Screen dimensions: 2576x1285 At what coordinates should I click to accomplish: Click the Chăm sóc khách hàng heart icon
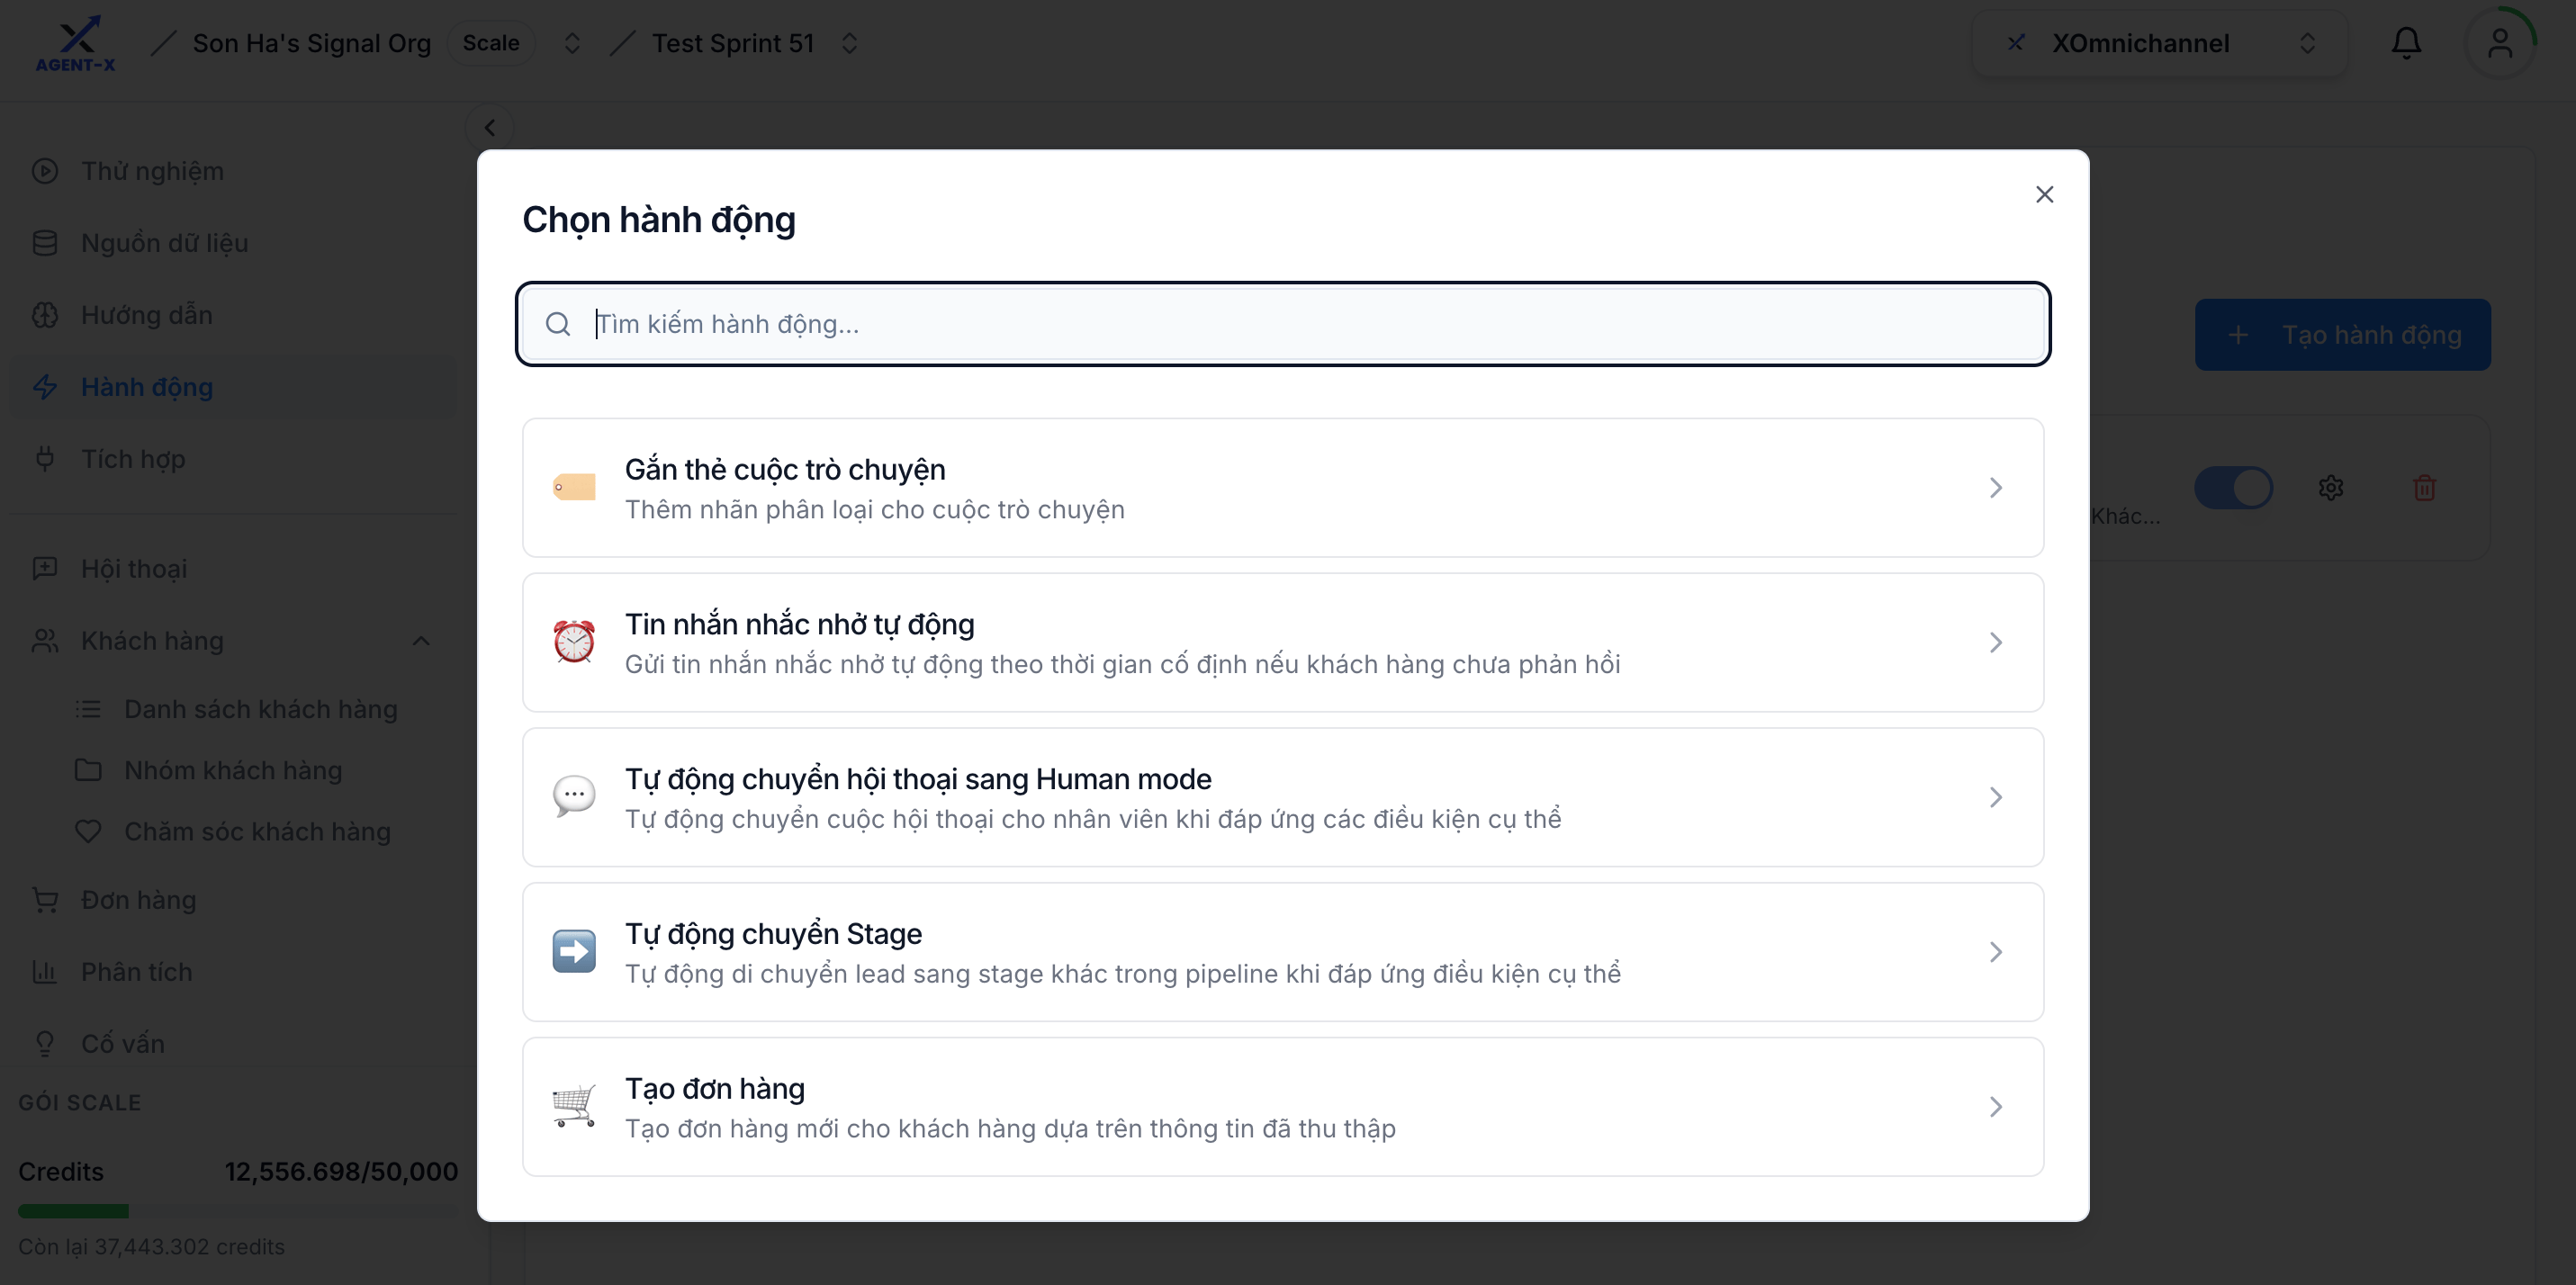88,832
